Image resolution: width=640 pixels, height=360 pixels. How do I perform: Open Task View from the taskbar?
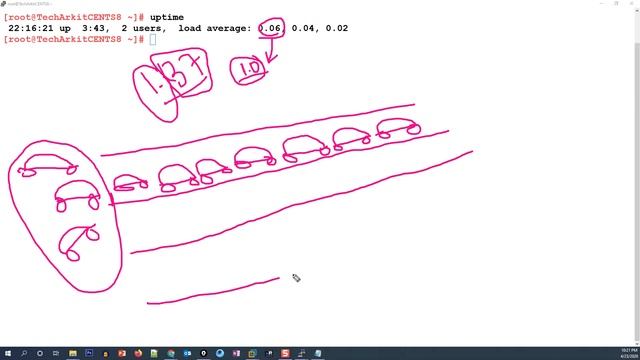56,353
